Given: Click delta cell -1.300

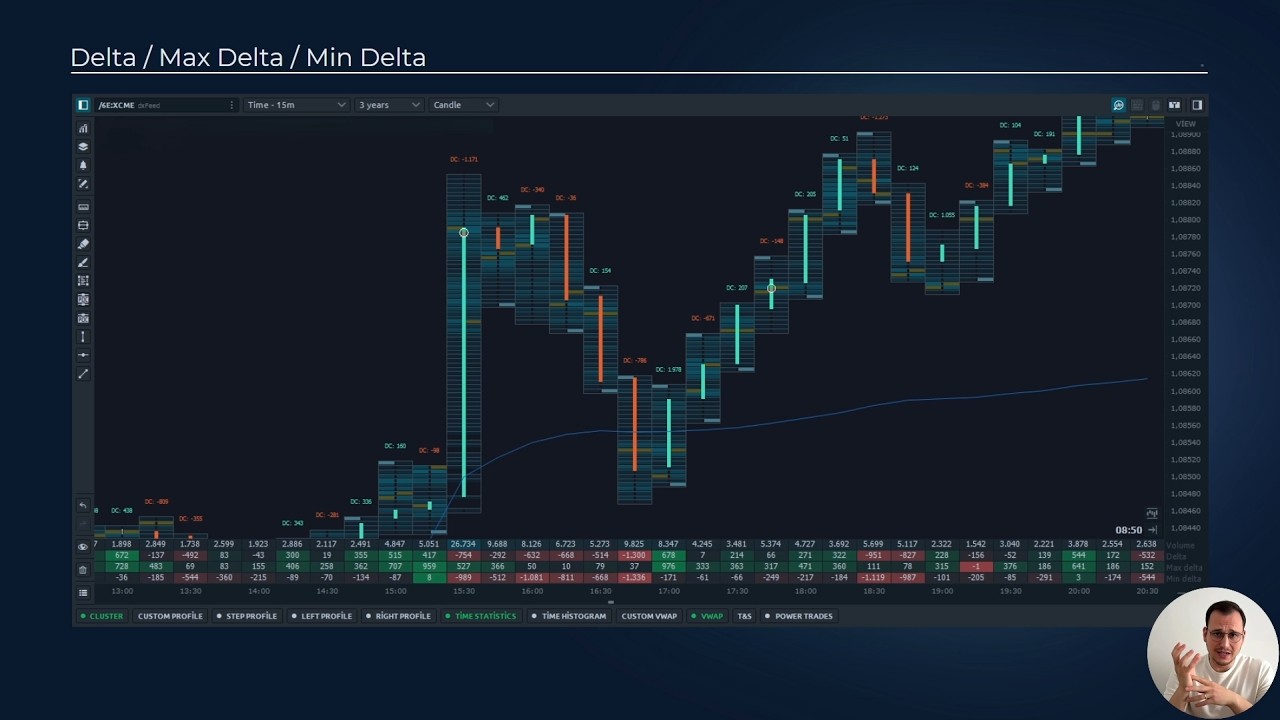Looking at the screenshot, I should point(633,555).
